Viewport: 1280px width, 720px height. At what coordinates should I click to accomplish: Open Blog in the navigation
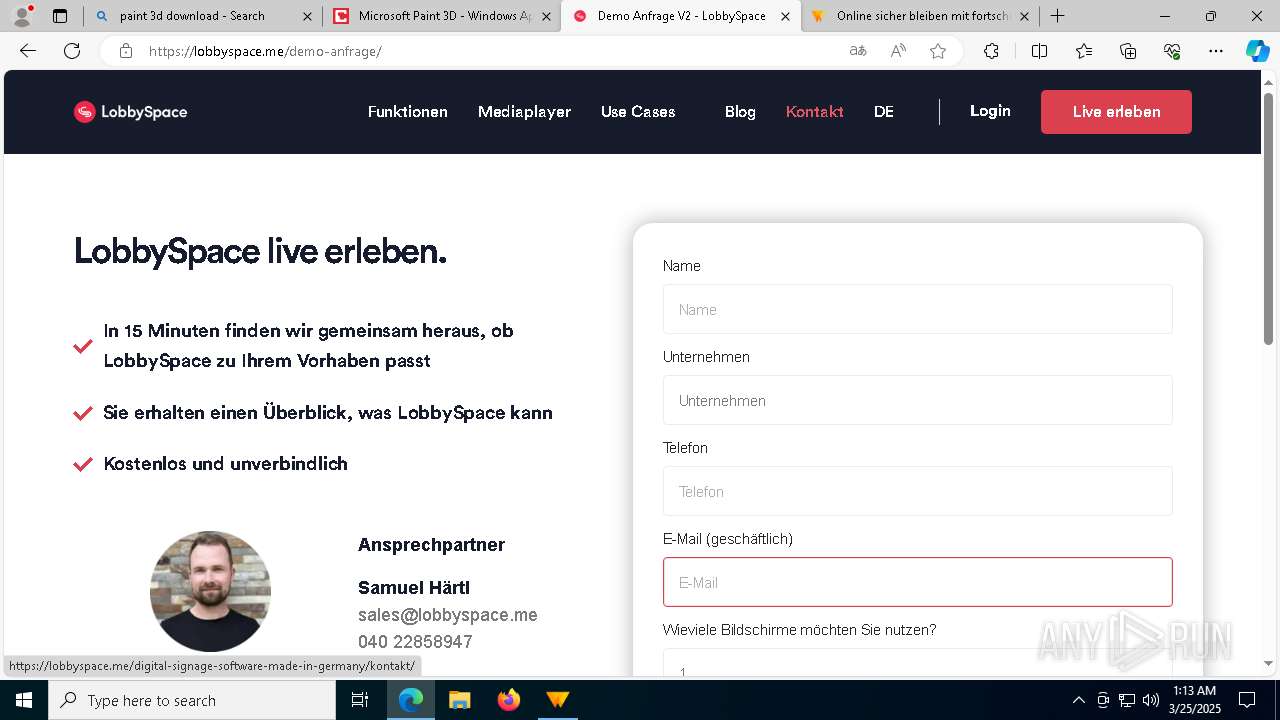tap(740, 112)
